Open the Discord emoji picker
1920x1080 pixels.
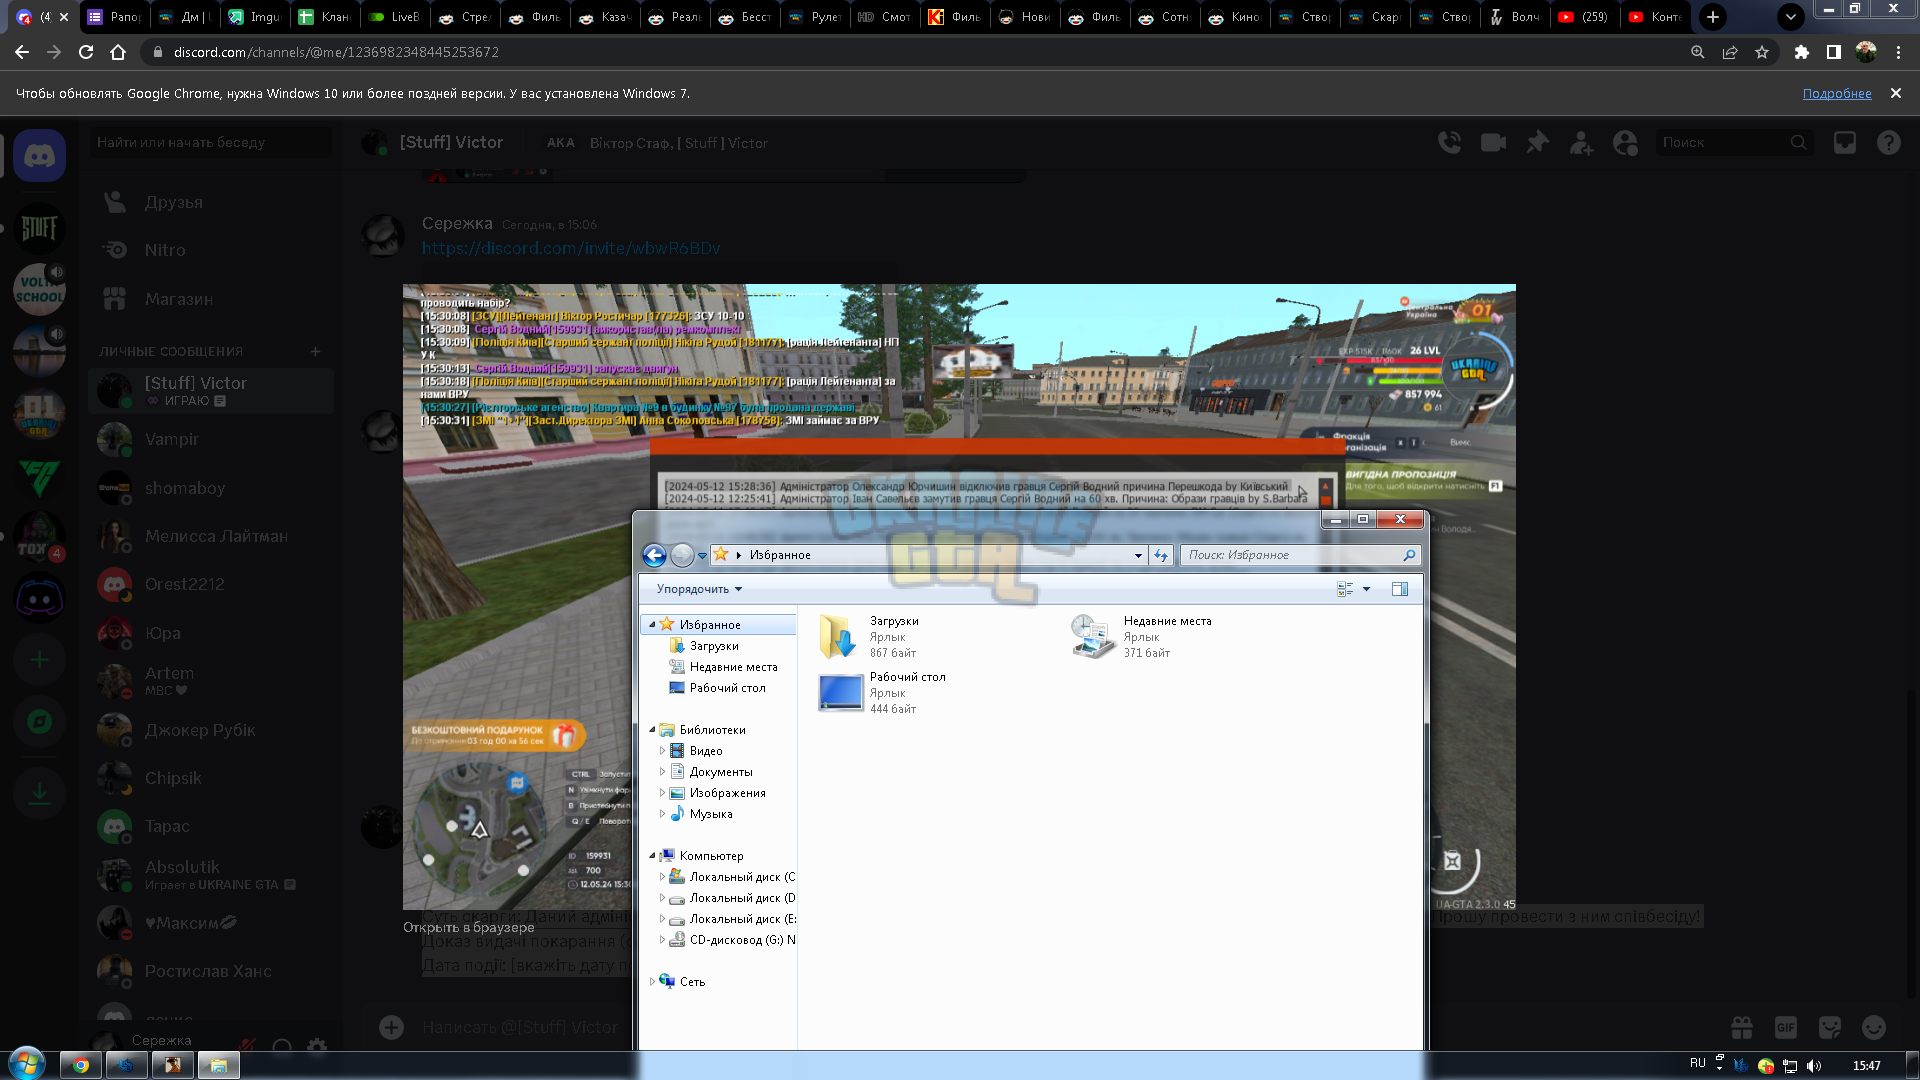tap(1874, 1027)
